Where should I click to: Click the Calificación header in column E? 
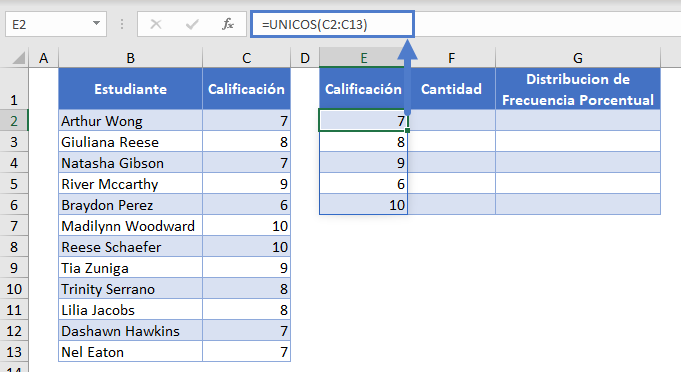click(364, 89)
